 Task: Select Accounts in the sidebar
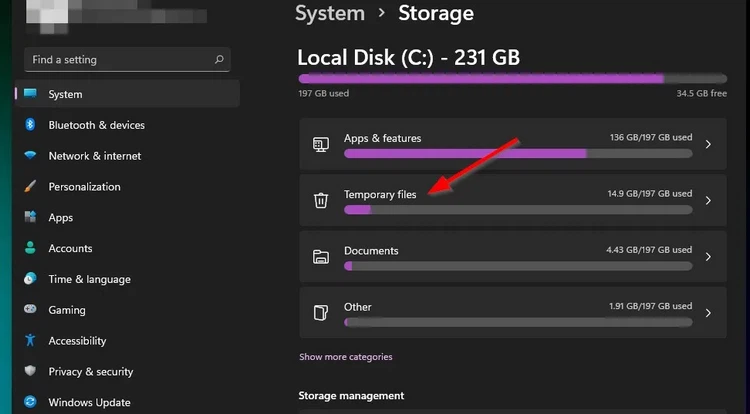pos(70,249)
